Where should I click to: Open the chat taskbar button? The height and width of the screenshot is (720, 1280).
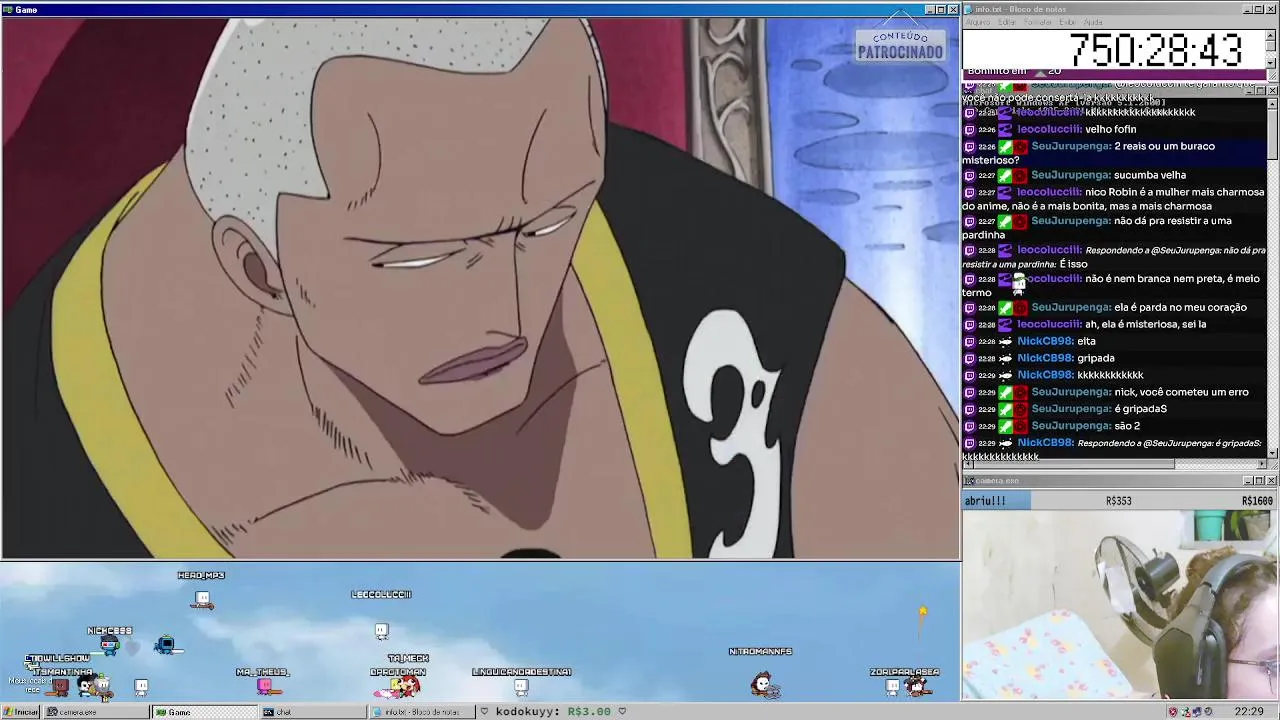tap(313, 712)
